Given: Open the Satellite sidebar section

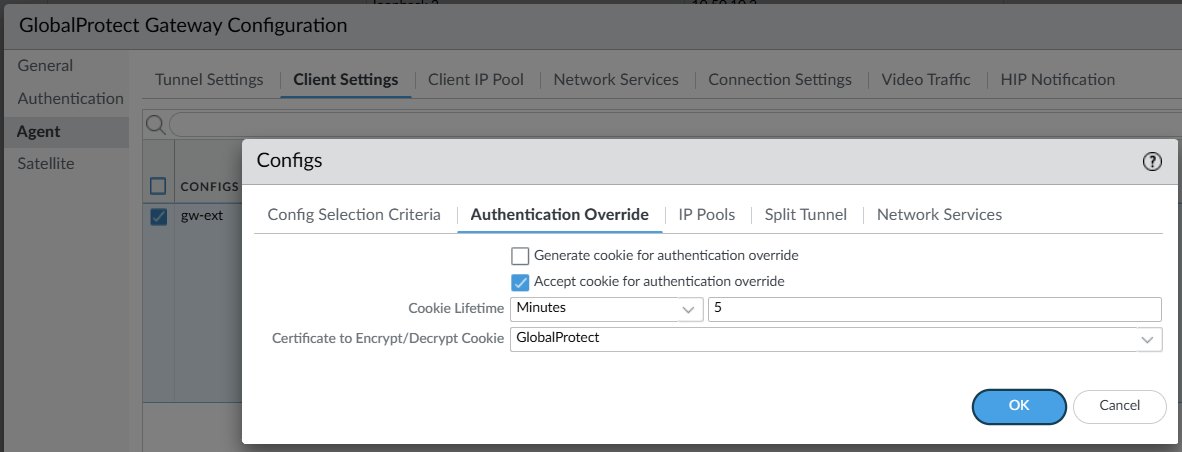Looking at the screenshot, I should tap(46, 163).
